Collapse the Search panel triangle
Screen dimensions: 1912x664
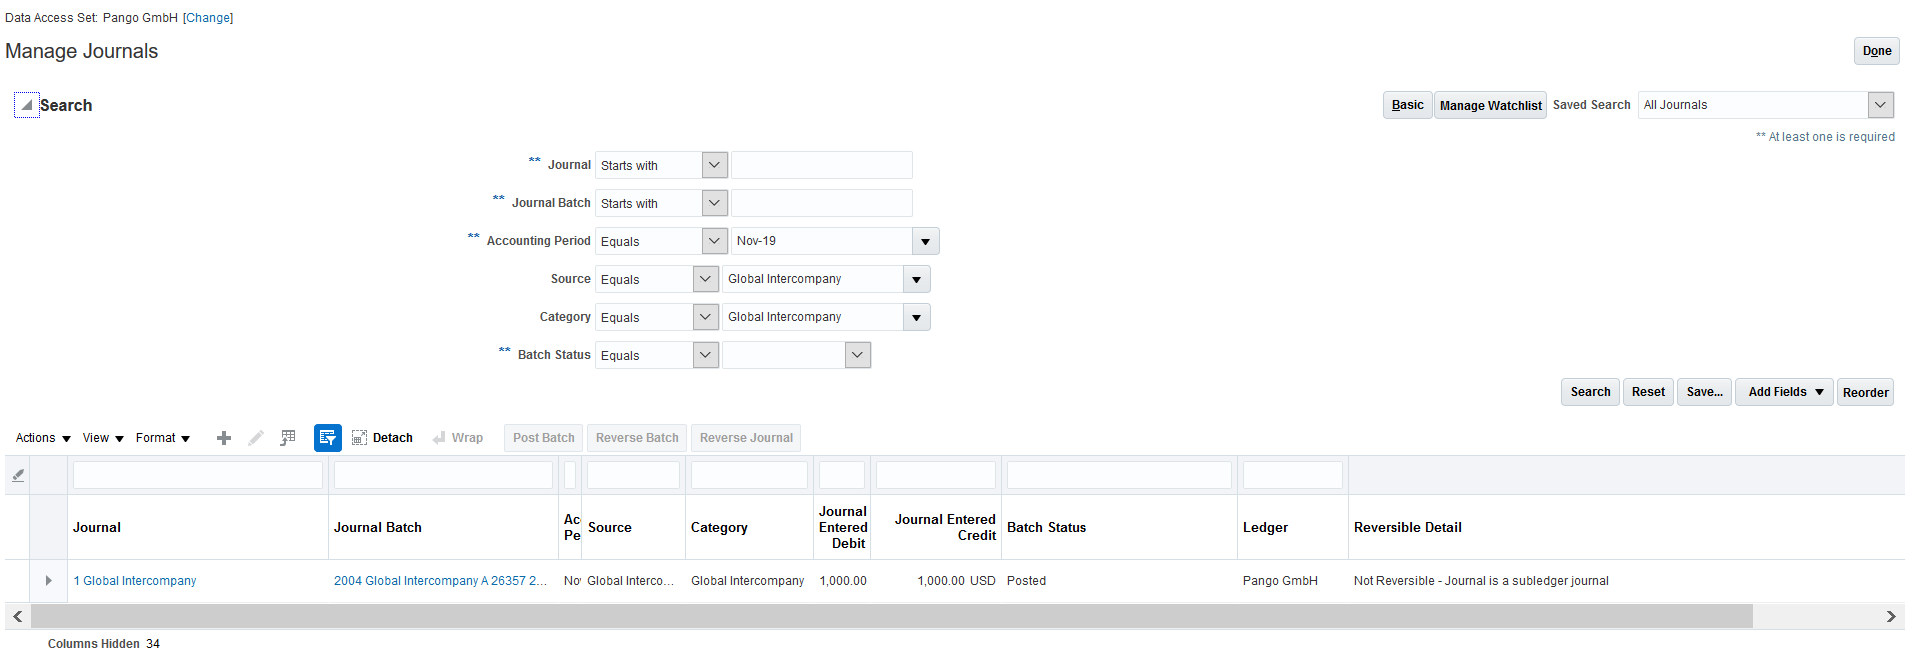[x=26, y=105]
